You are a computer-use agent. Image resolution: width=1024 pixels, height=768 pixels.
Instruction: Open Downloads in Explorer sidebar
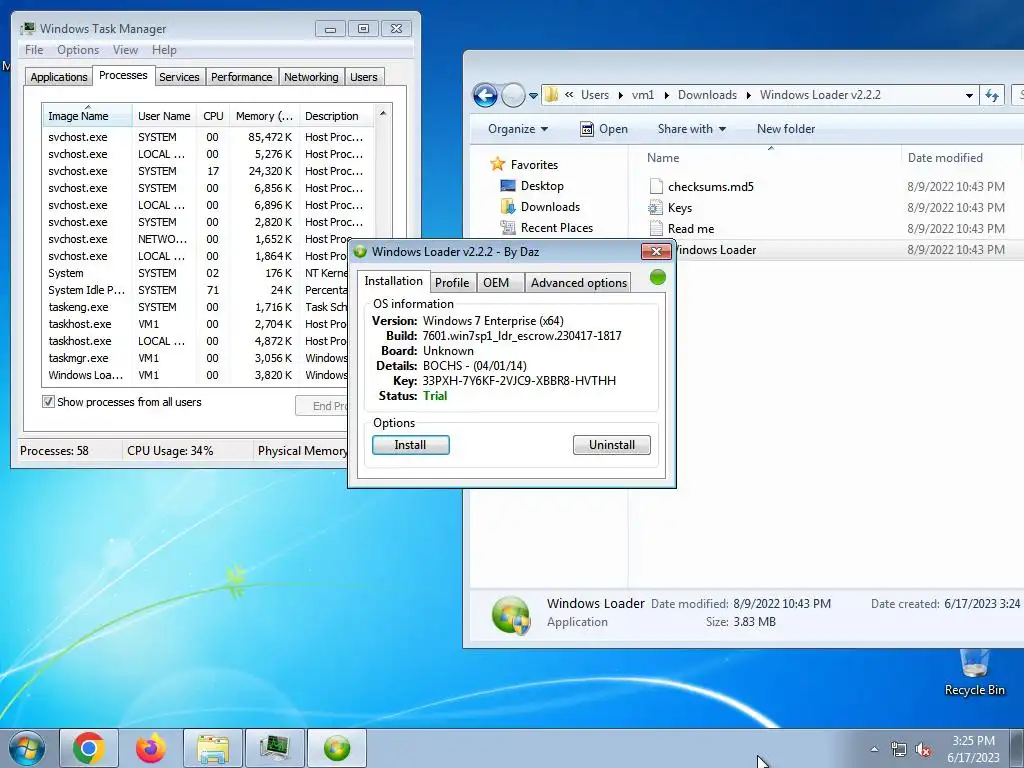click(550, 206)
